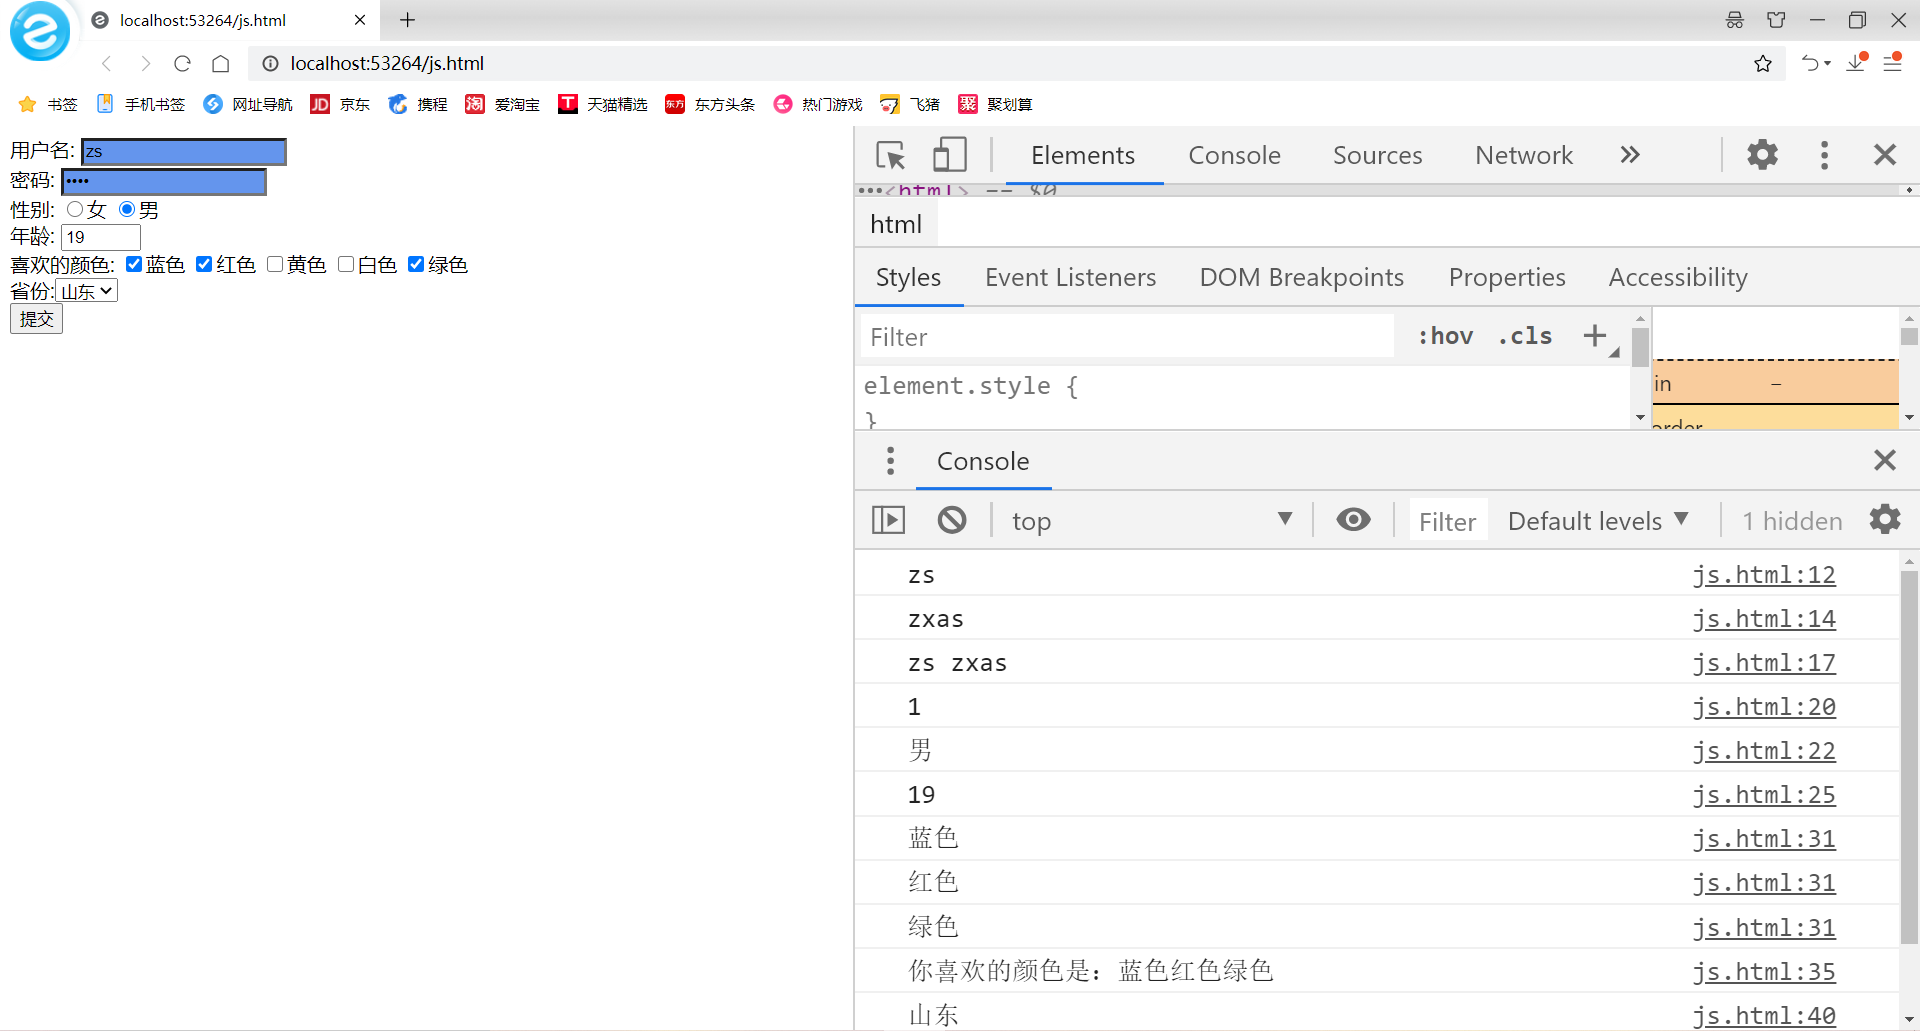Select the 女 gender radio button
The height and width of the screenshot is (1031, 1920).
(75, 209)
